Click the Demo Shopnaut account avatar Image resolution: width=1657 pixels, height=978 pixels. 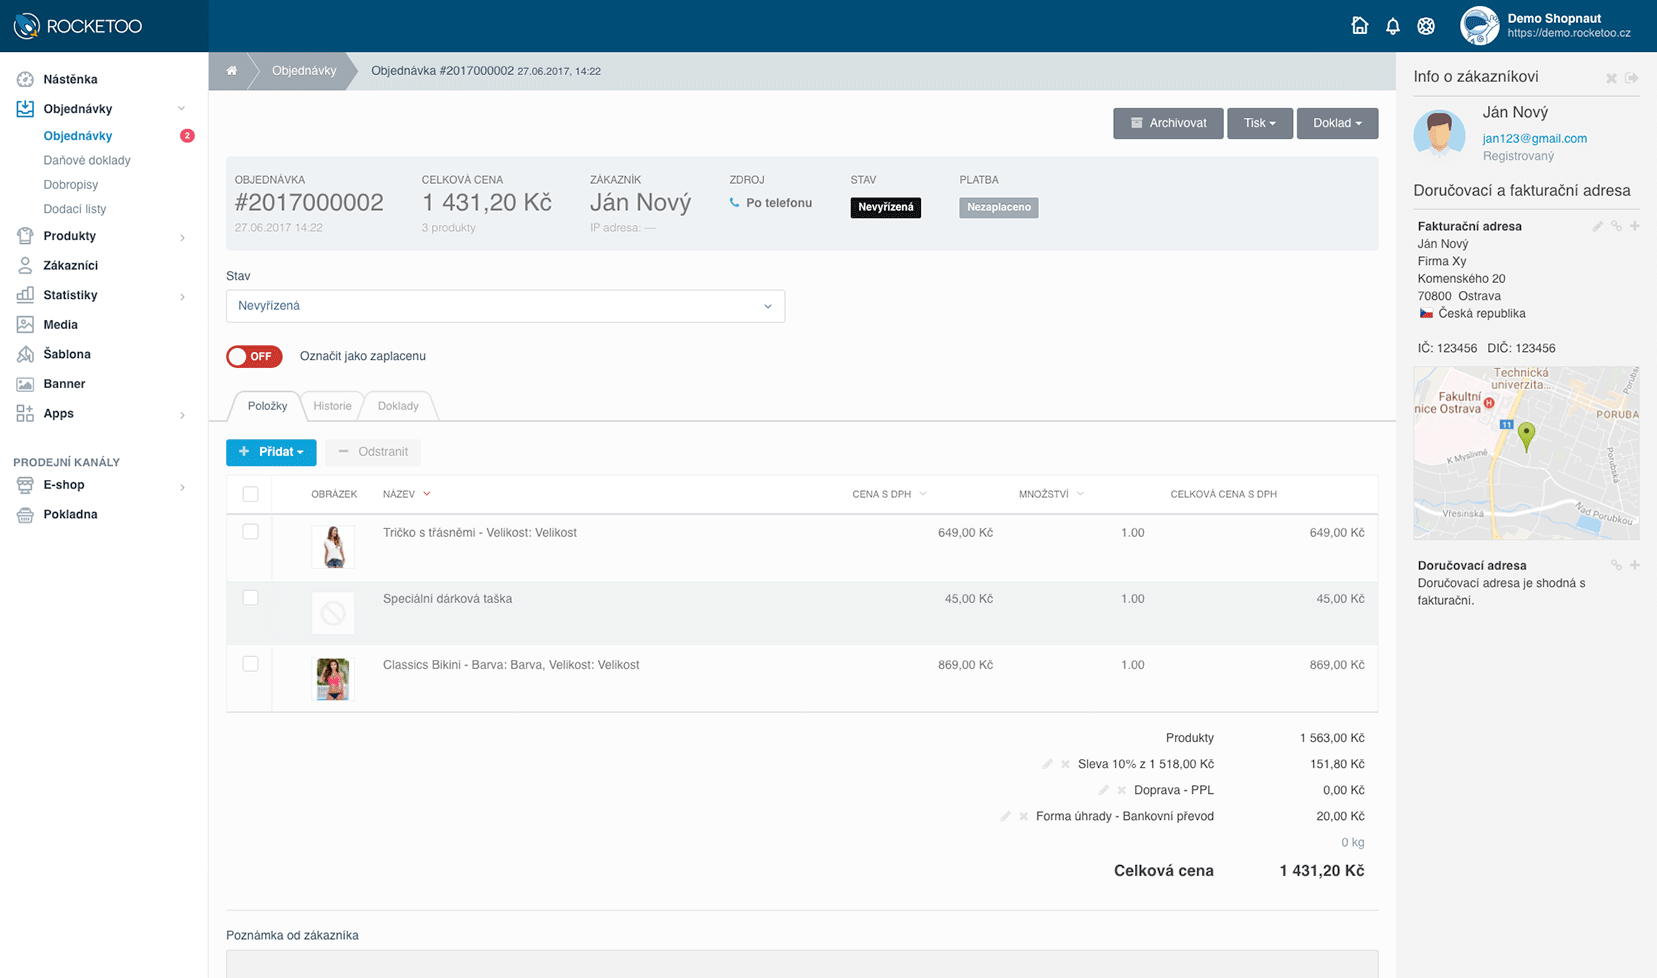(1479, 26)
